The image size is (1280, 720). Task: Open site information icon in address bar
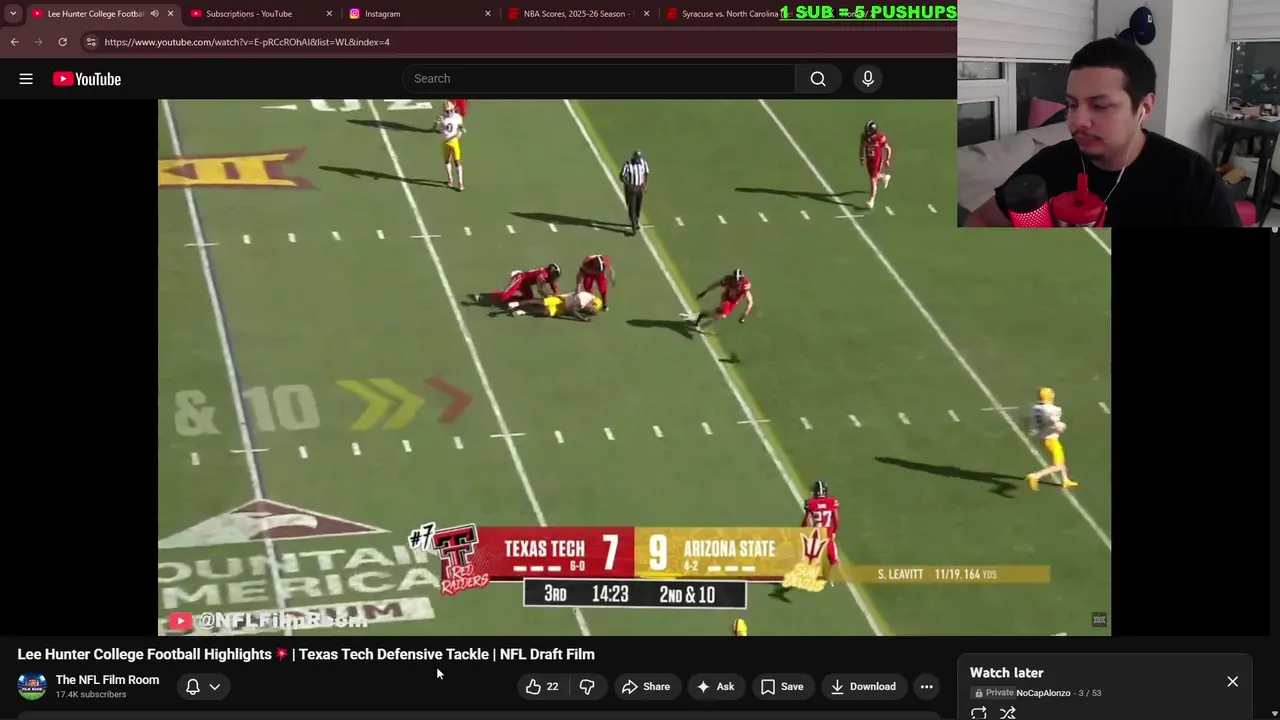click(91, 42)
